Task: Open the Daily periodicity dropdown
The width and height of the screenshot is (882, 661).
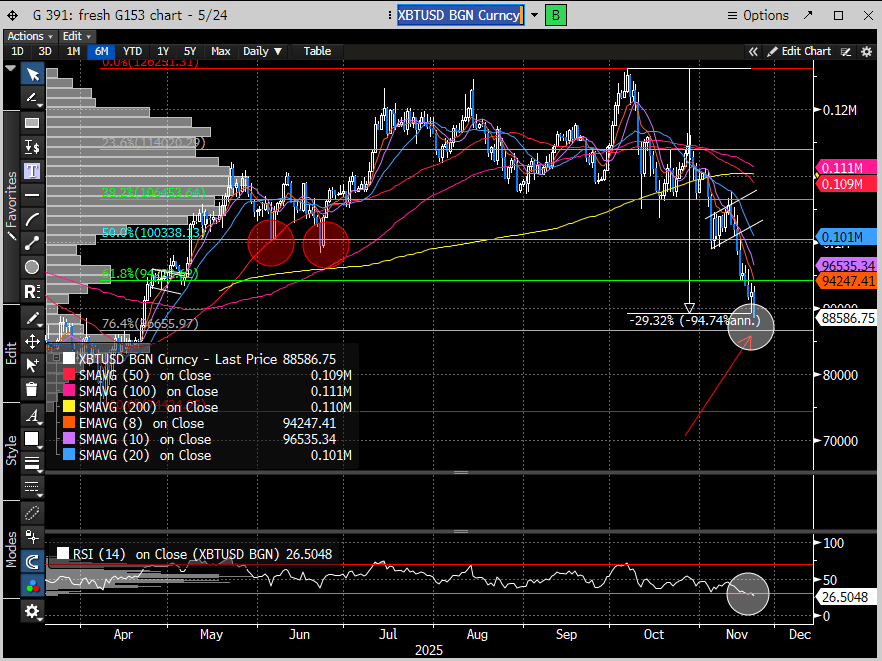Action: pyautogui.click(x=262, y=51)
